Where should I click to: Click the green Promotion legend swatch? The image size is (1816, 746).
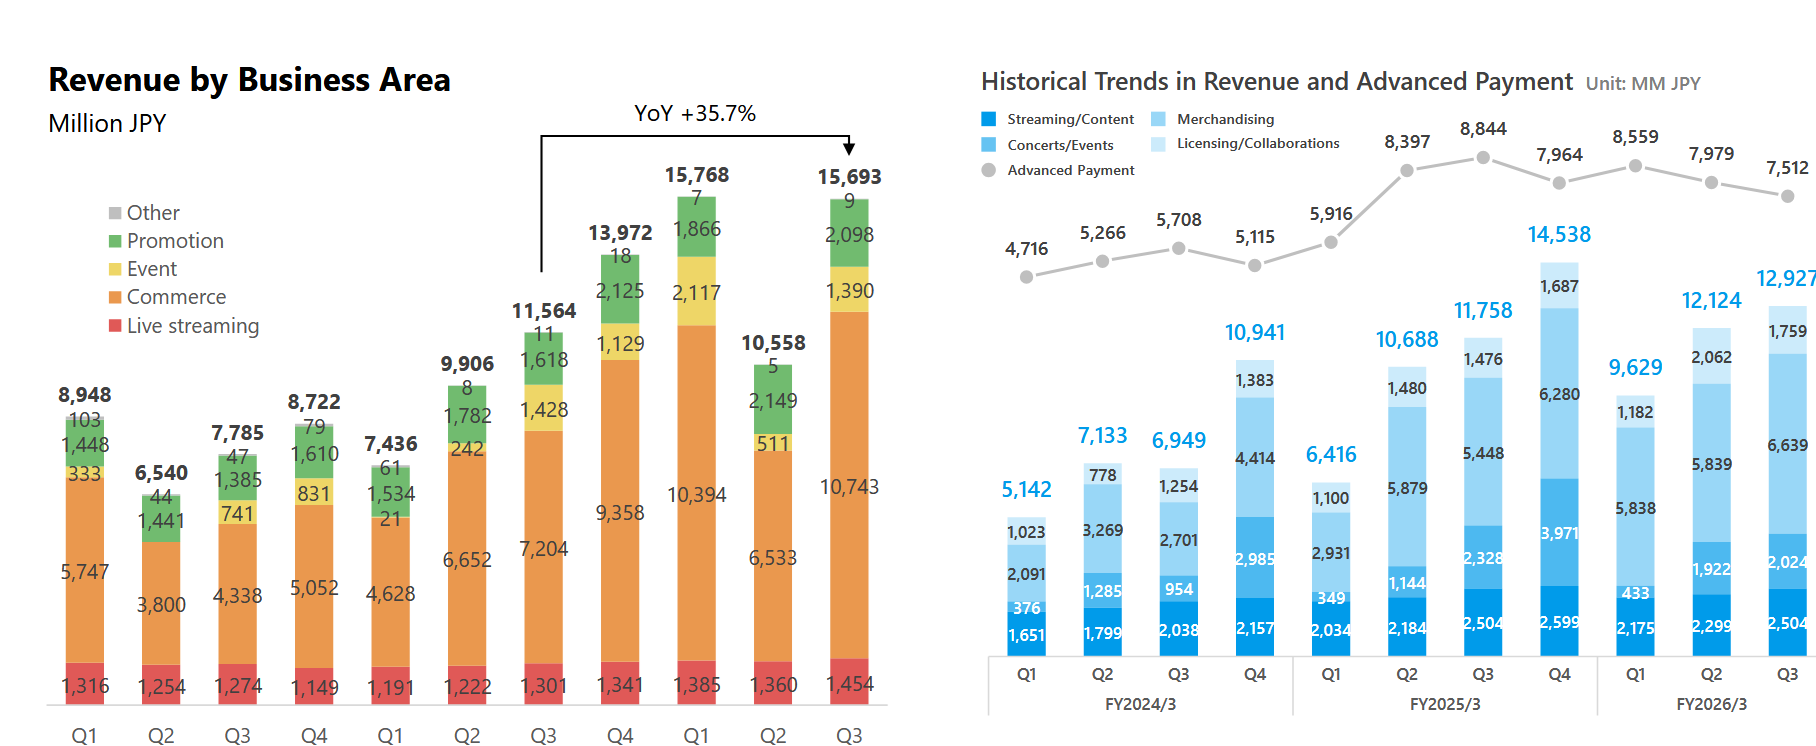(115, 241)
